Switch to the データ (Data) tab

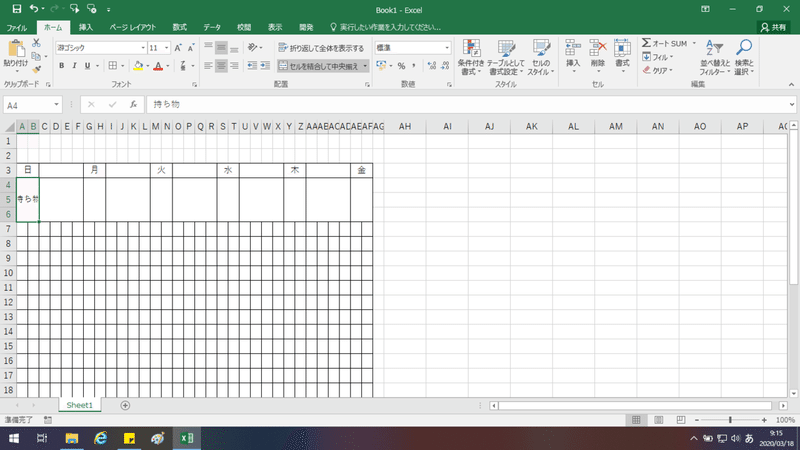click(212, 27)
